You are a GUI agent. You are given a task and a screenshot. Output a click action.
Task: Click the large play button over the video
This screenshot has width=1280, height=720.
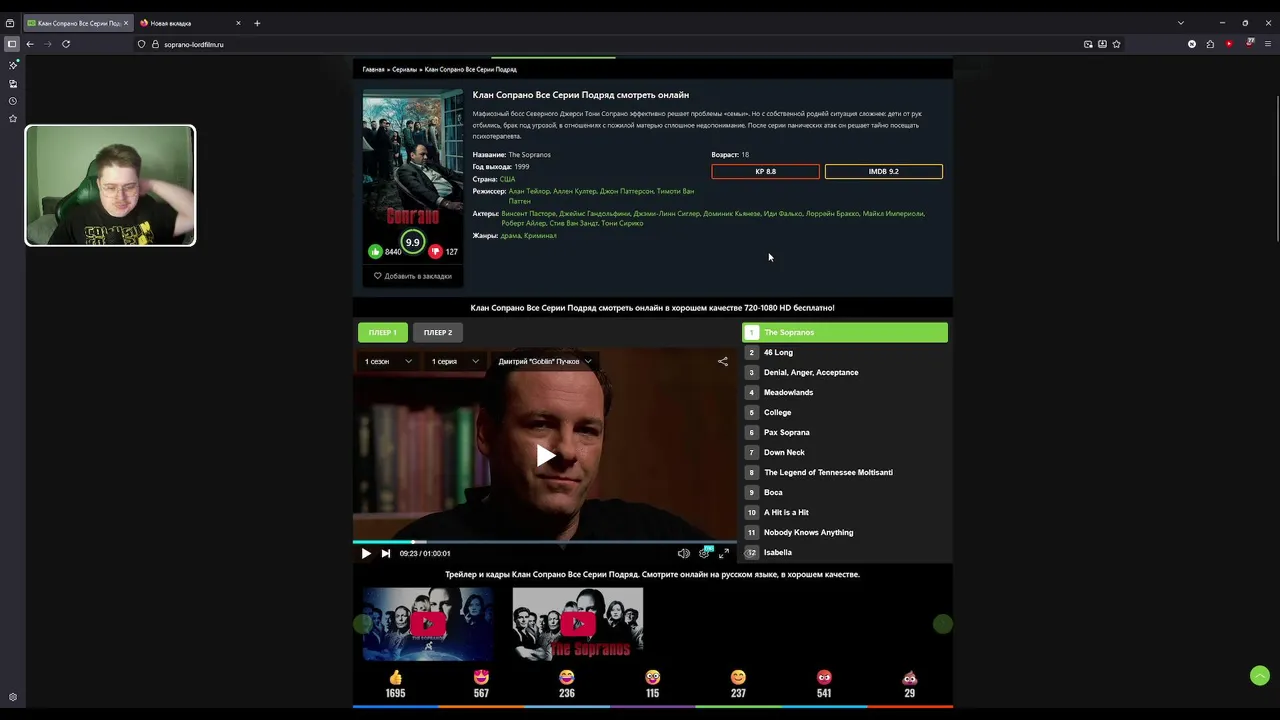tap(545, 456)
